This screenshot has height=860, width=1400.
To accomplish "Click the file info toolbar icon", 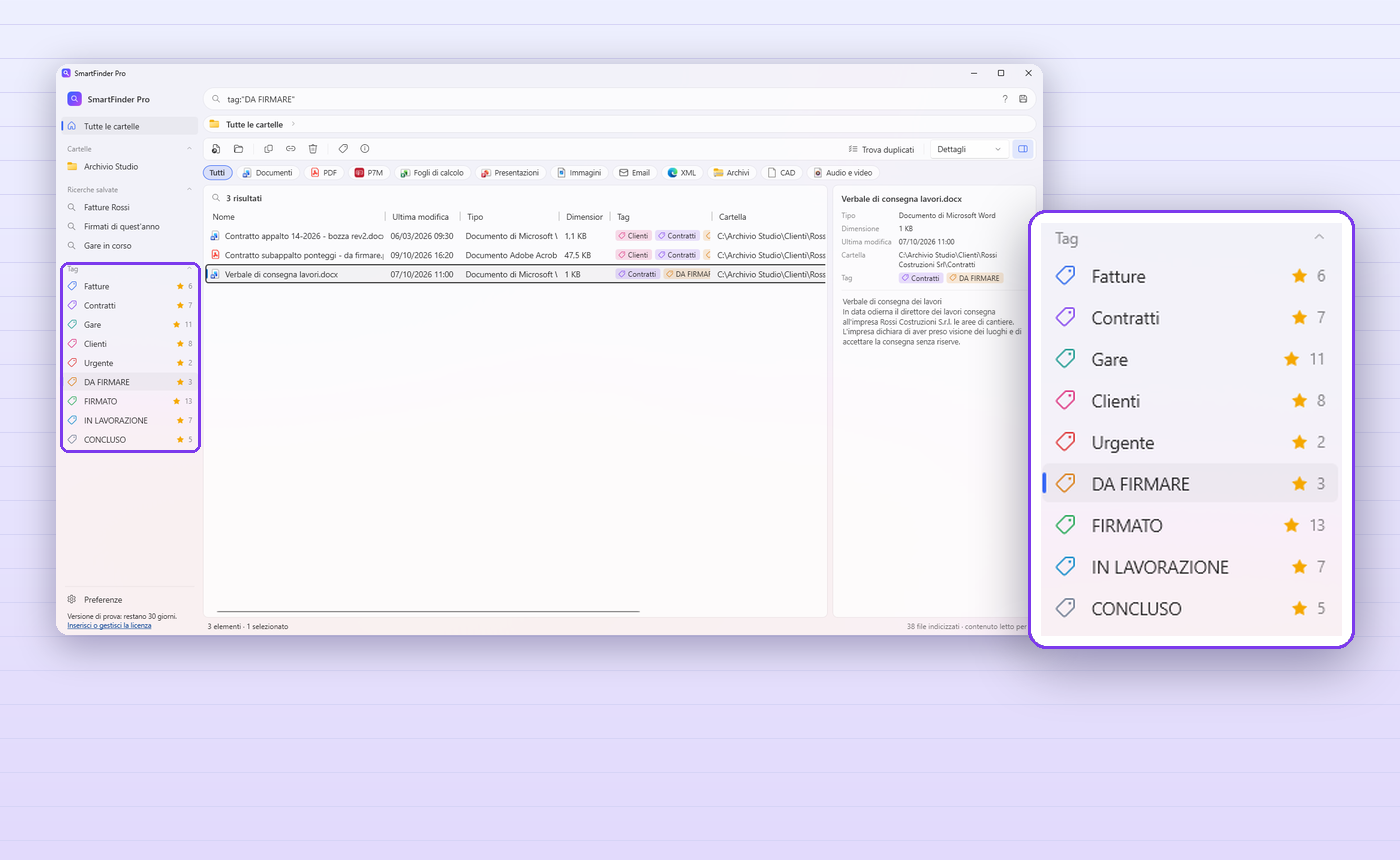I will click(x=365, y=149).
